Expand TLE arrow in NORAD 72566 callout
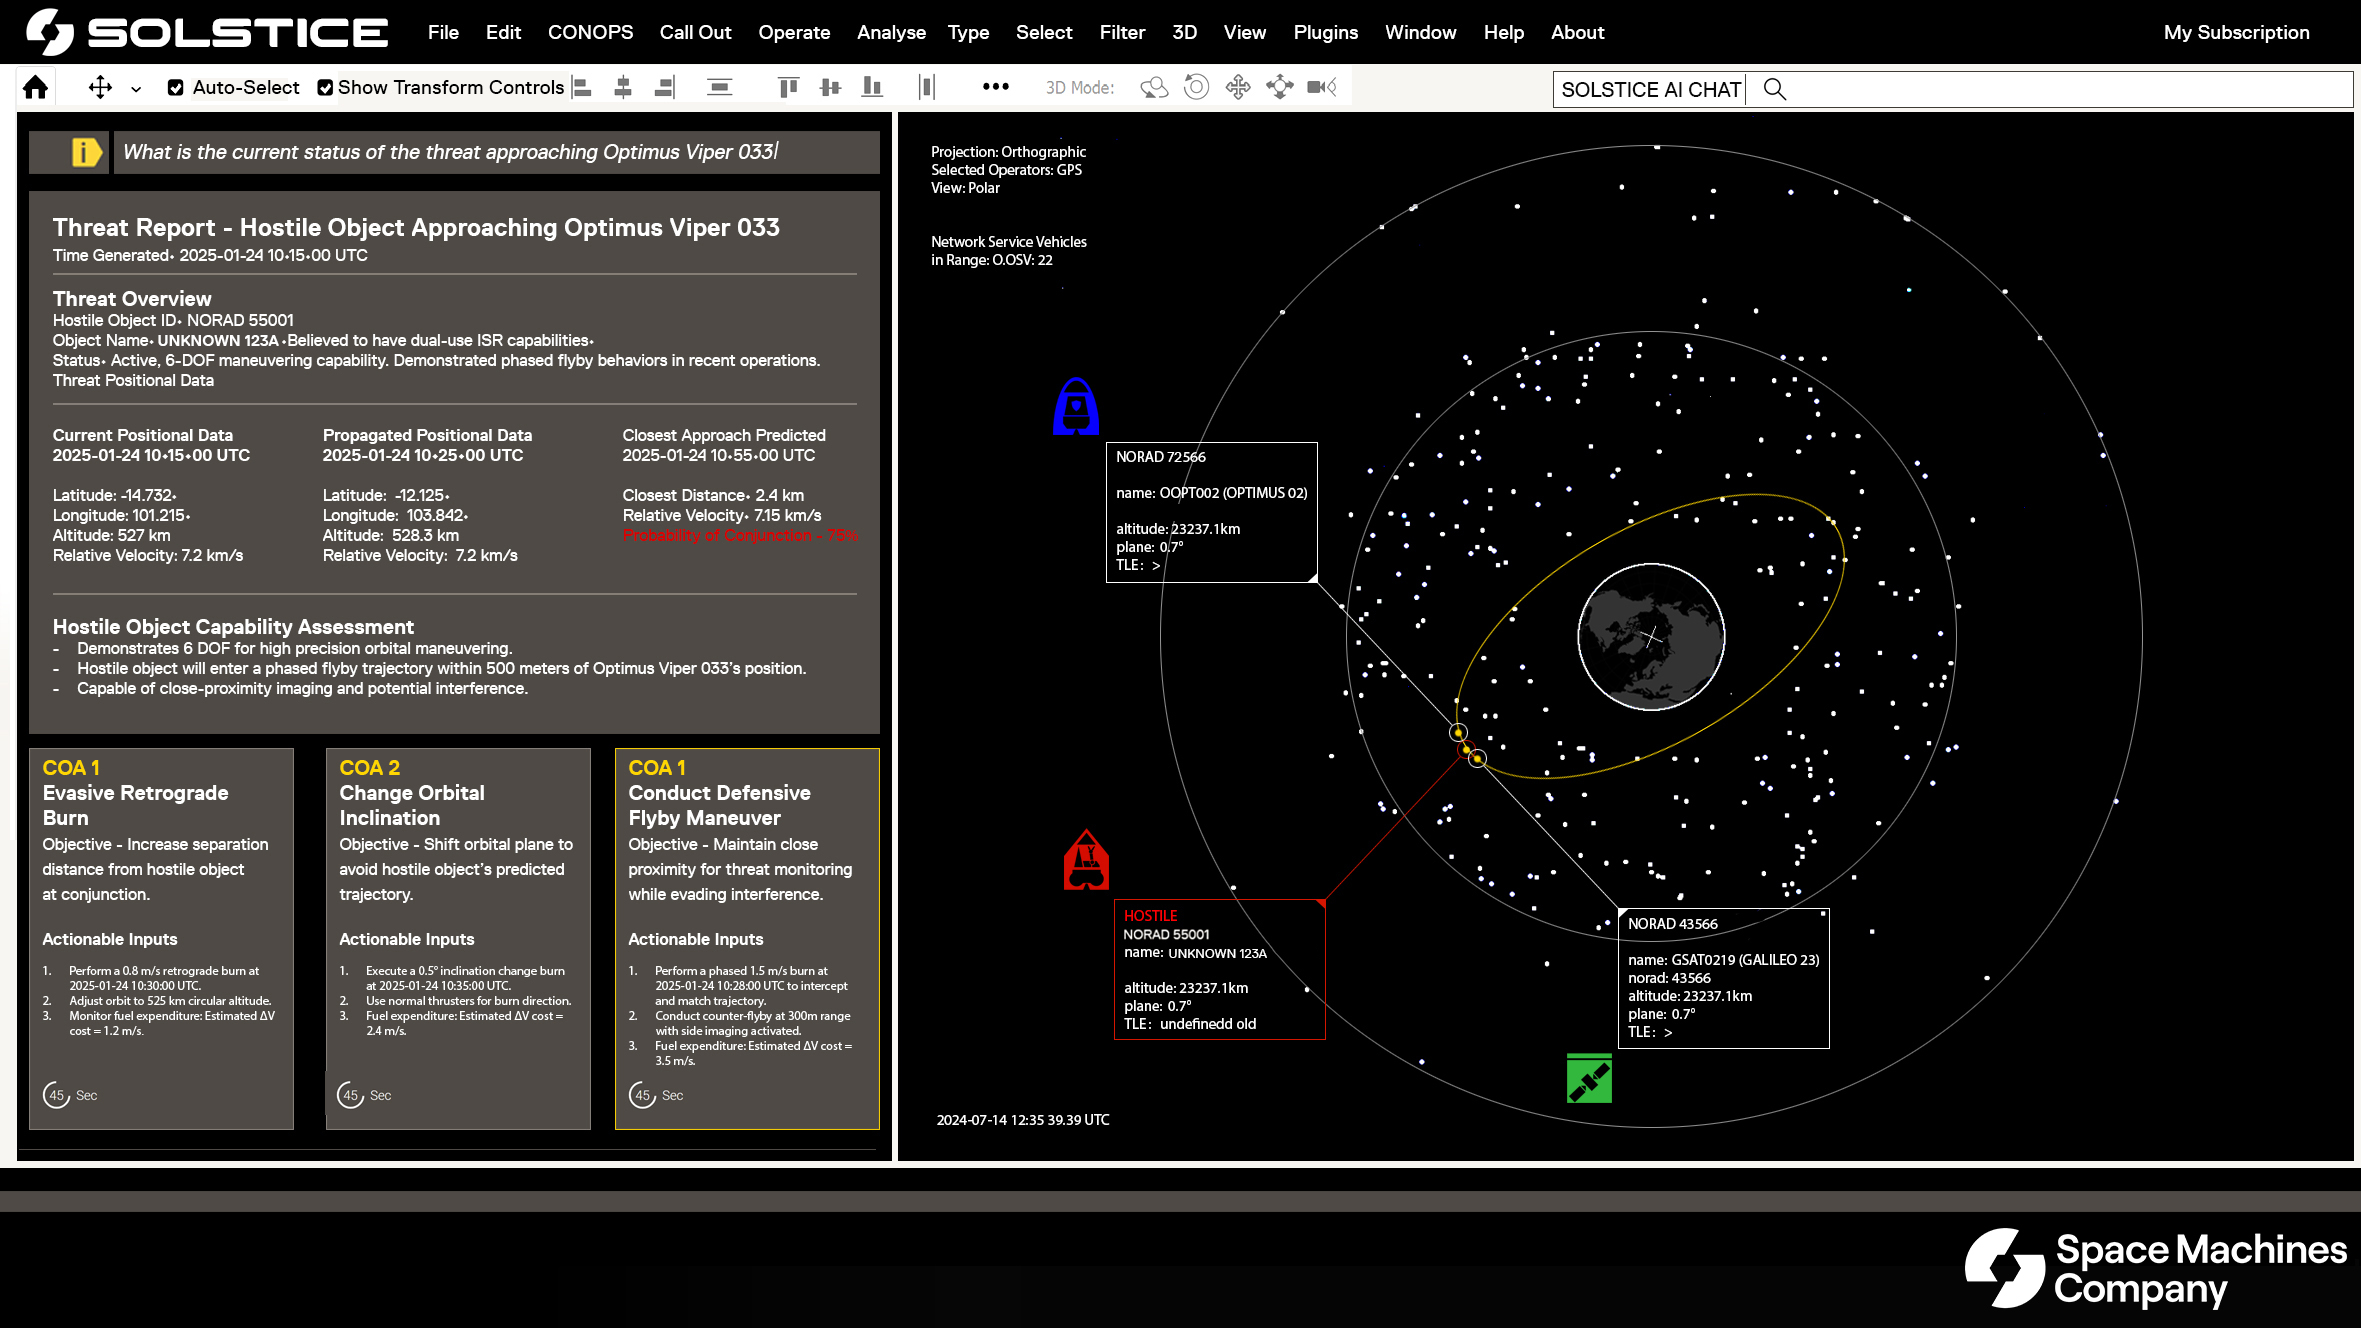The height and width of the screenshot is (1328, 2361). (1156, 566)
